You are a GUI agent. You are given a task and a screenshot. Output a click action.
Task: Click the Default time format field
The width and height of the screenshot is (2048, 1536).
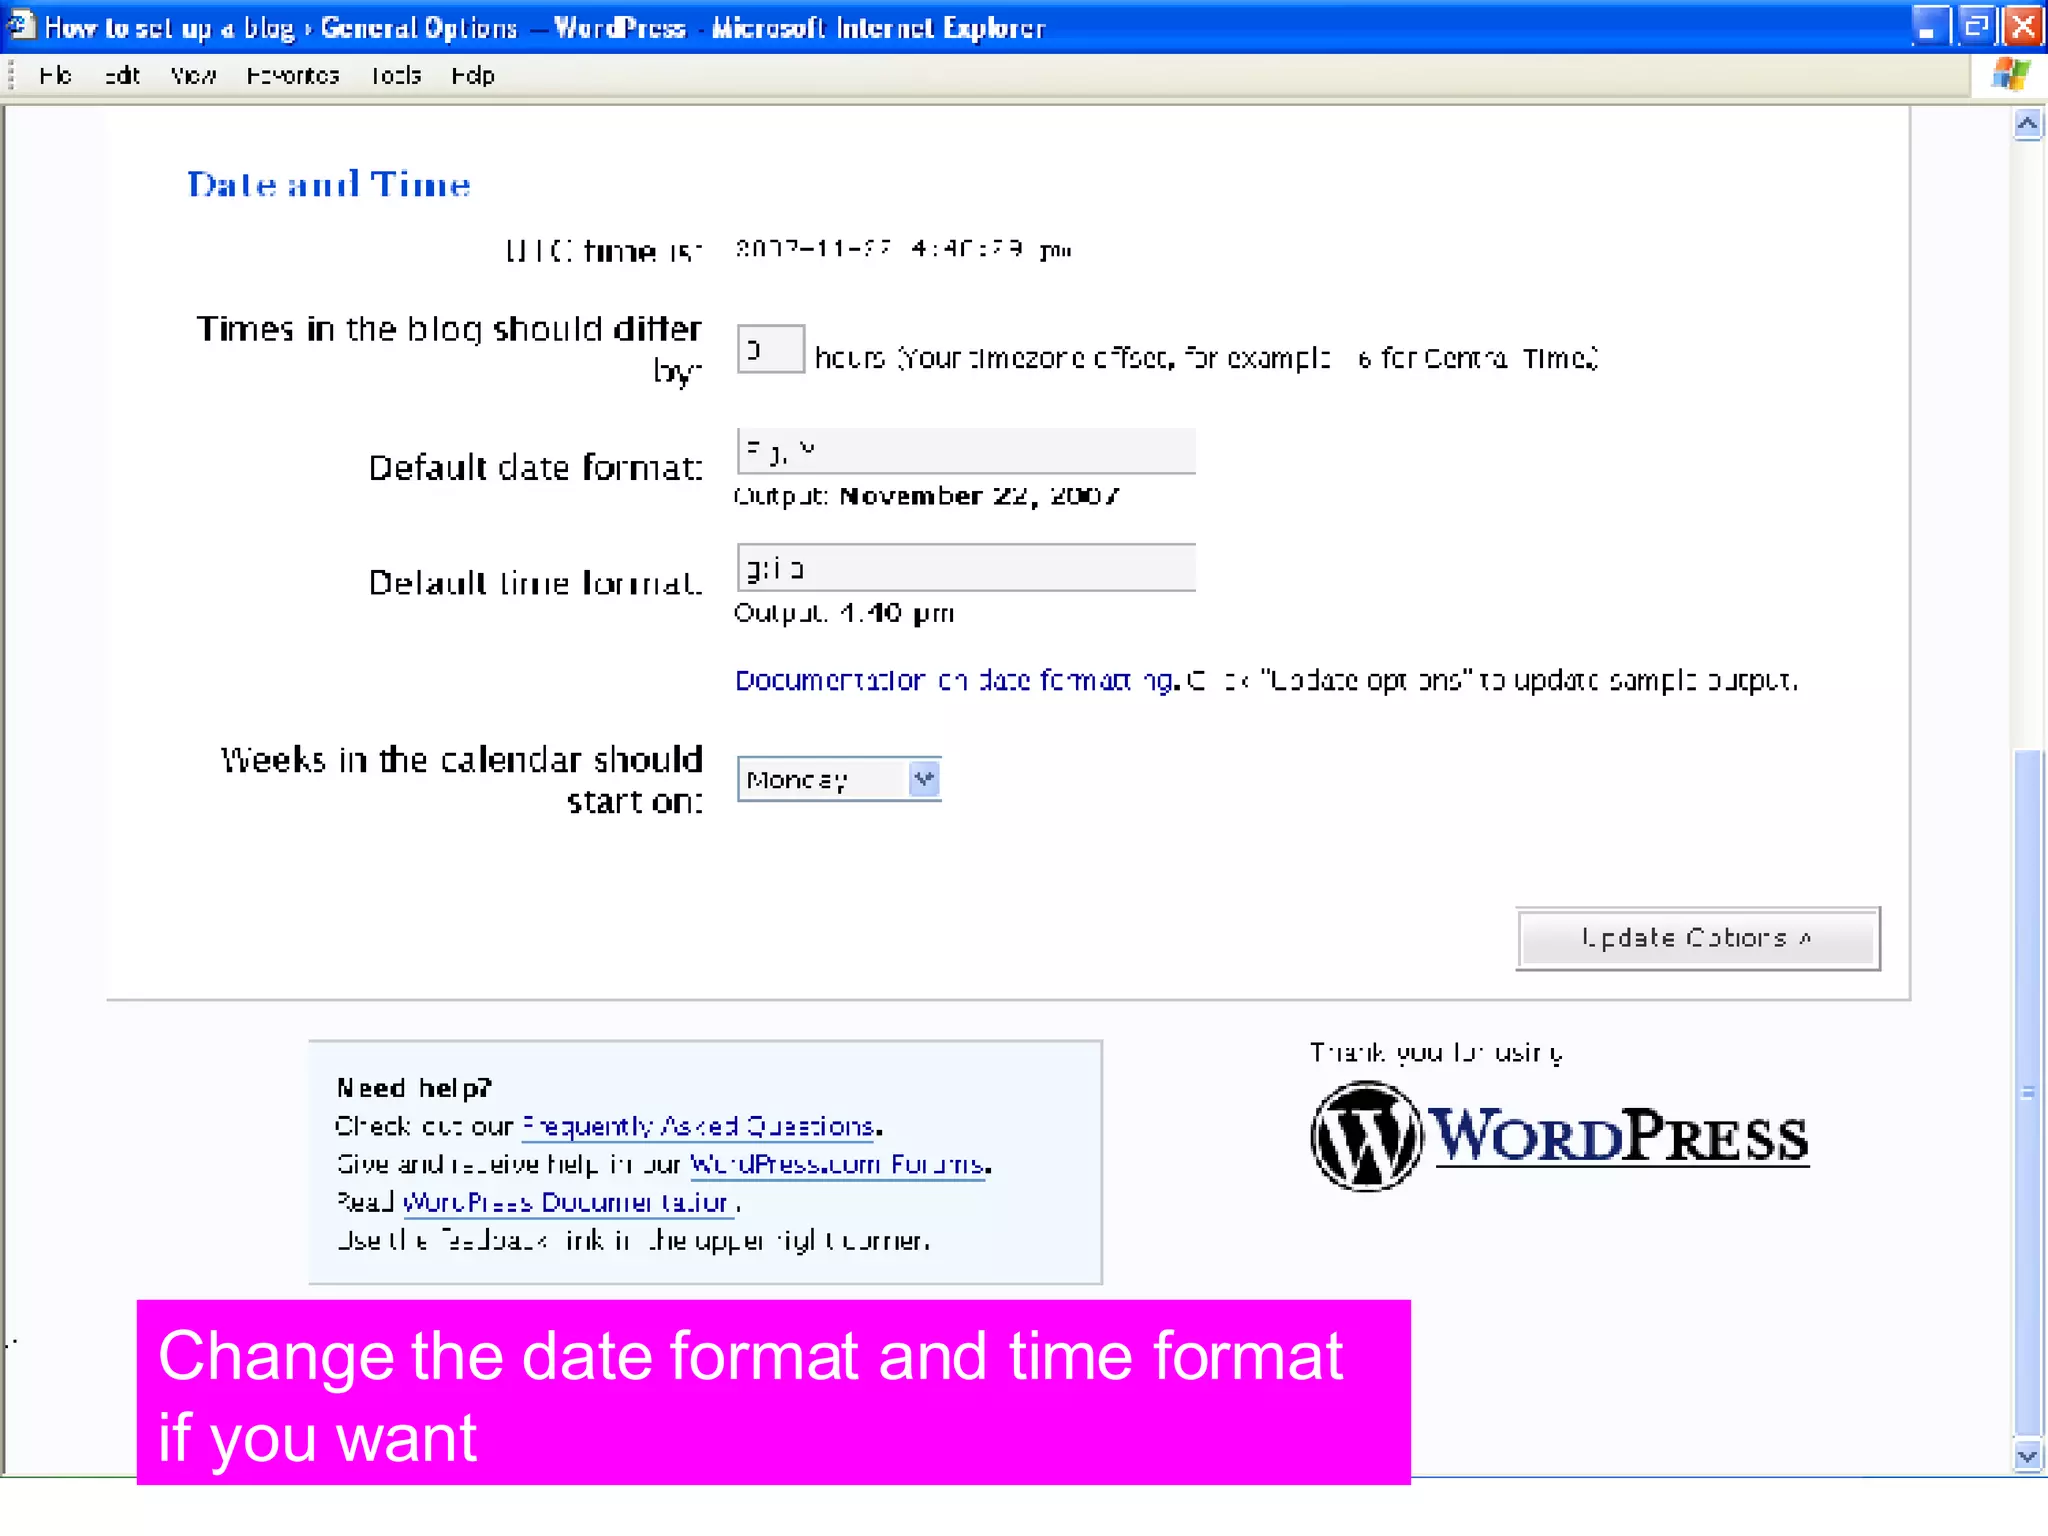point(966,568)
